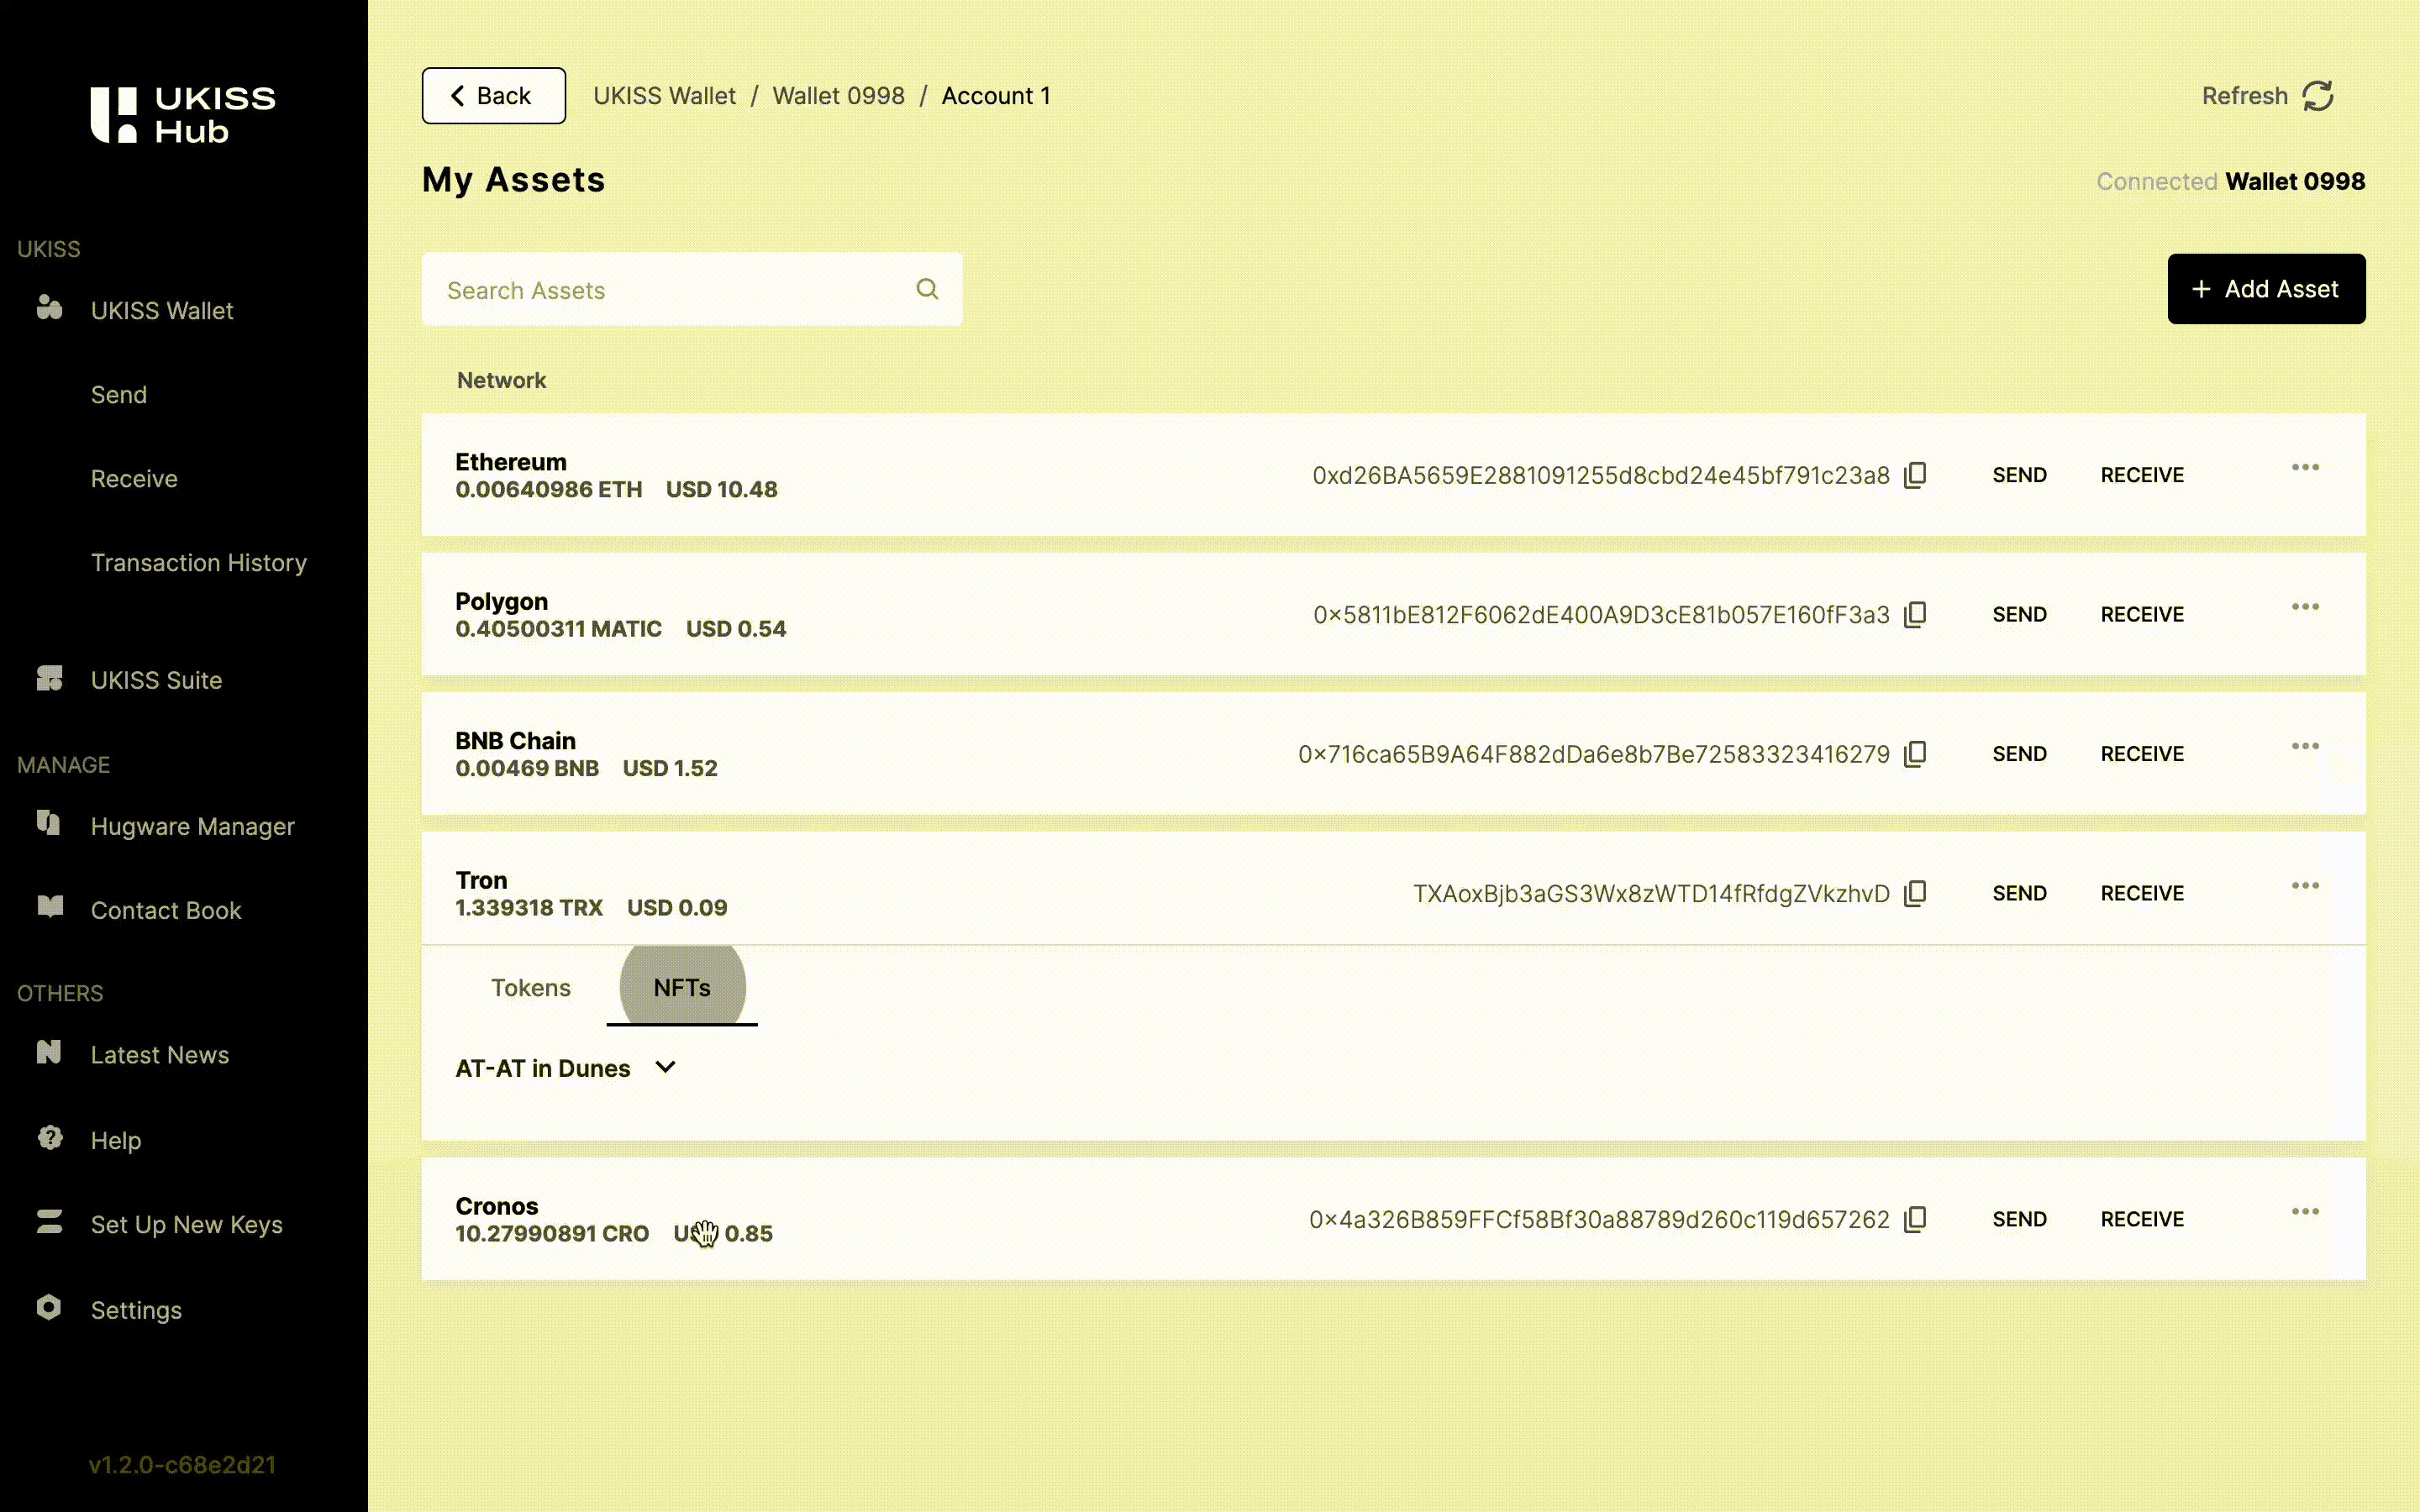2420x1512 pixels.
Task: Click the Ethereum address text 0xd26BA5...
Action: coord(1601,475)
